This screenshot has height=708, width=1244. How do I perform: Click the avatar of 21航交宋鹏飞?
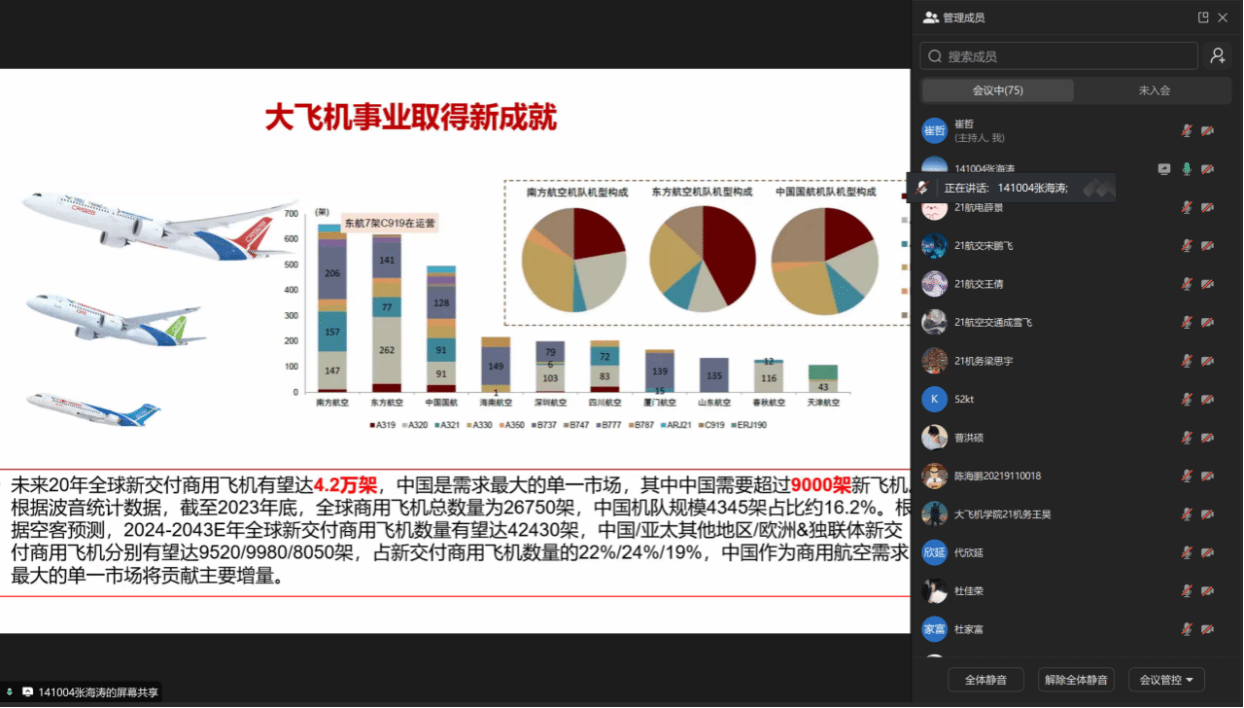934,246
